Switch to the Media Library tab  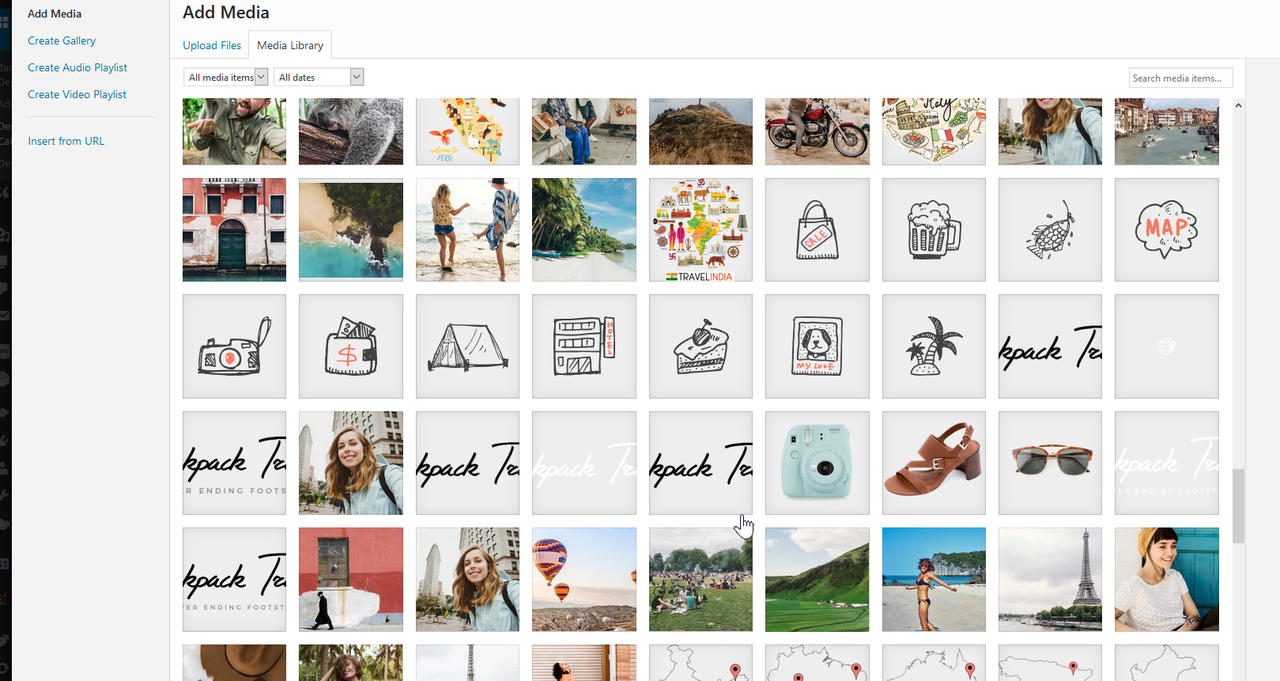pyautogui.click(x=290, y=45)
